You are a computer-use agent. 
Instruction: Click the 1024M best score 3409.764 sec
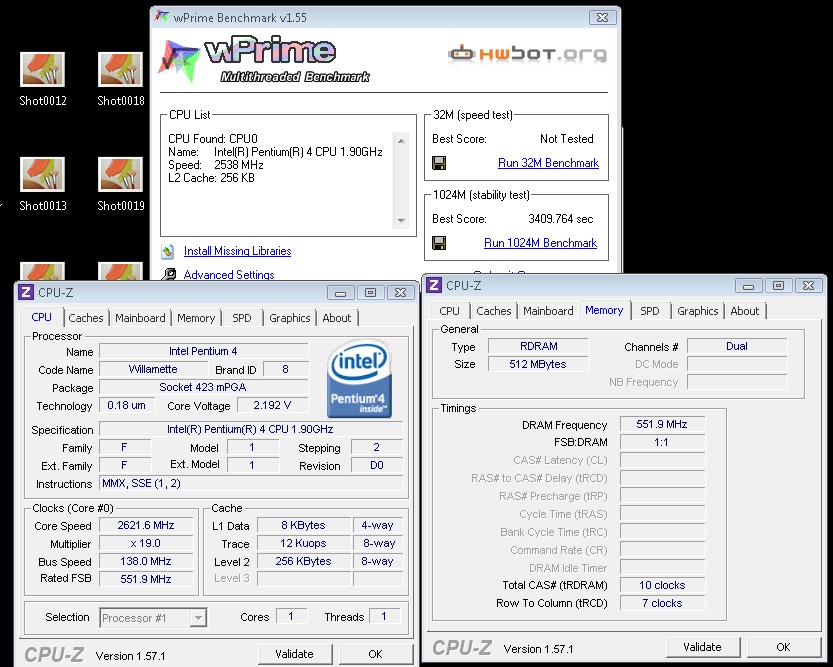click(x=560, y=219)
